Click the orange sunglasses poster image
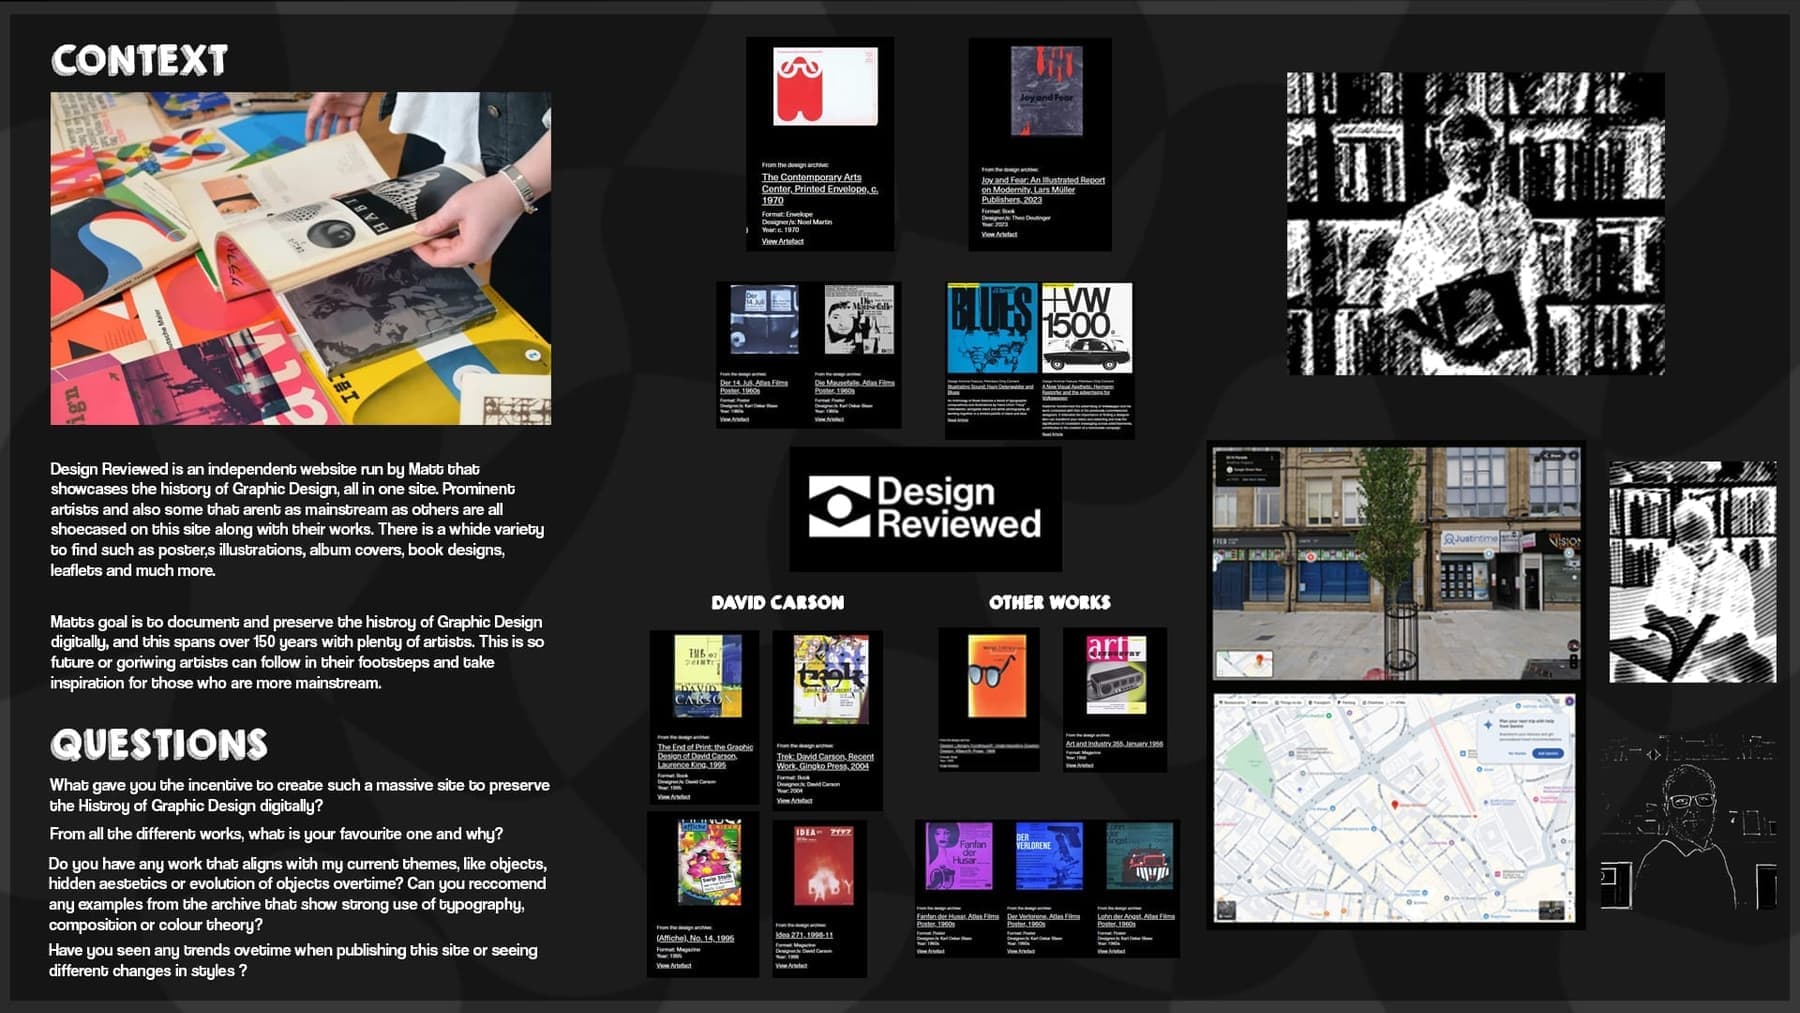Image resolution: width=1800 pixels, height=1013 pixels. click(x=995, y=676)
